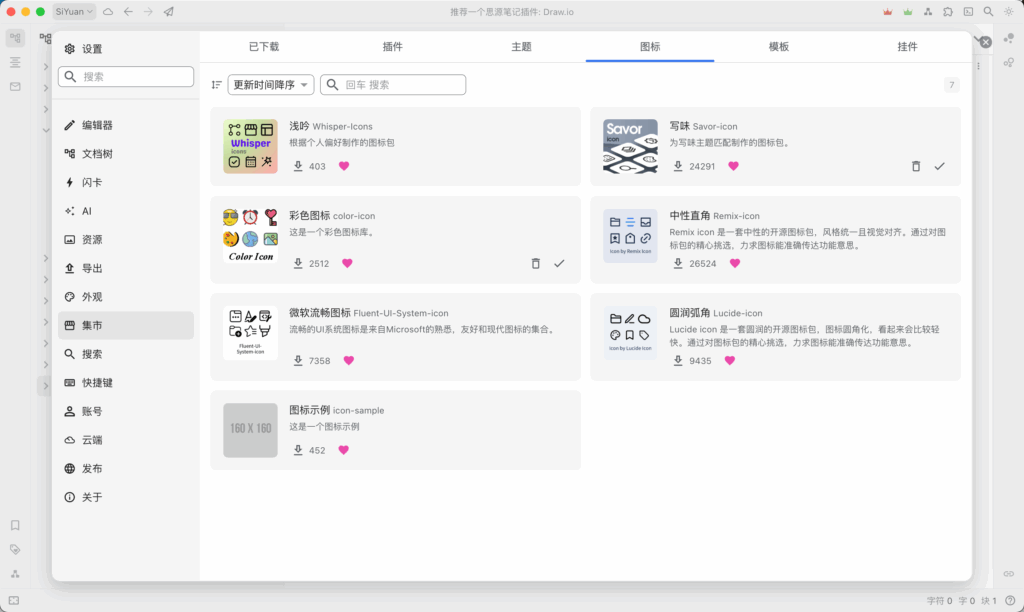Click the download icon for Whisper-Icons
Viewport: 1024px width, 612px height.
pos(298,166)
